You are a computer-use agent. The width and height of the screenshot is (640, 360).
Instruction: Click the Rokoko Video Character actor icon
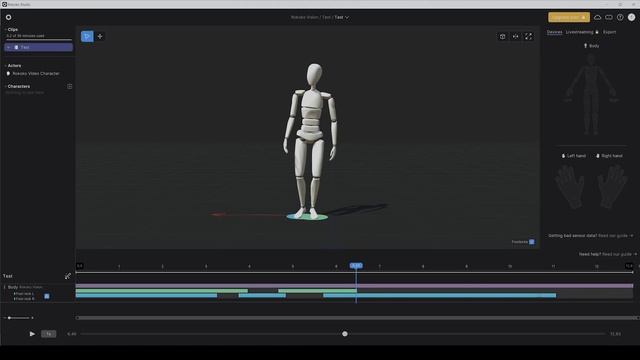tap(8, 73)
